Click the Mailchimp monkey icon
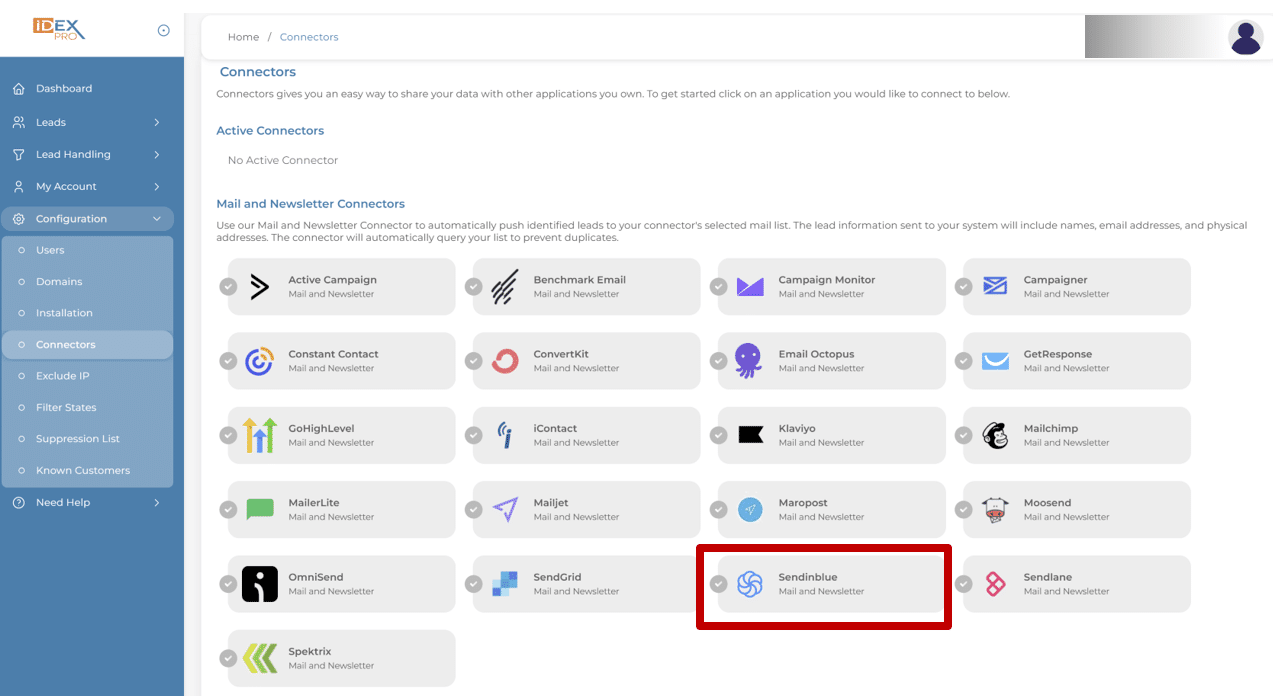This screenshot has height=696, width=1273. [995, 435]
